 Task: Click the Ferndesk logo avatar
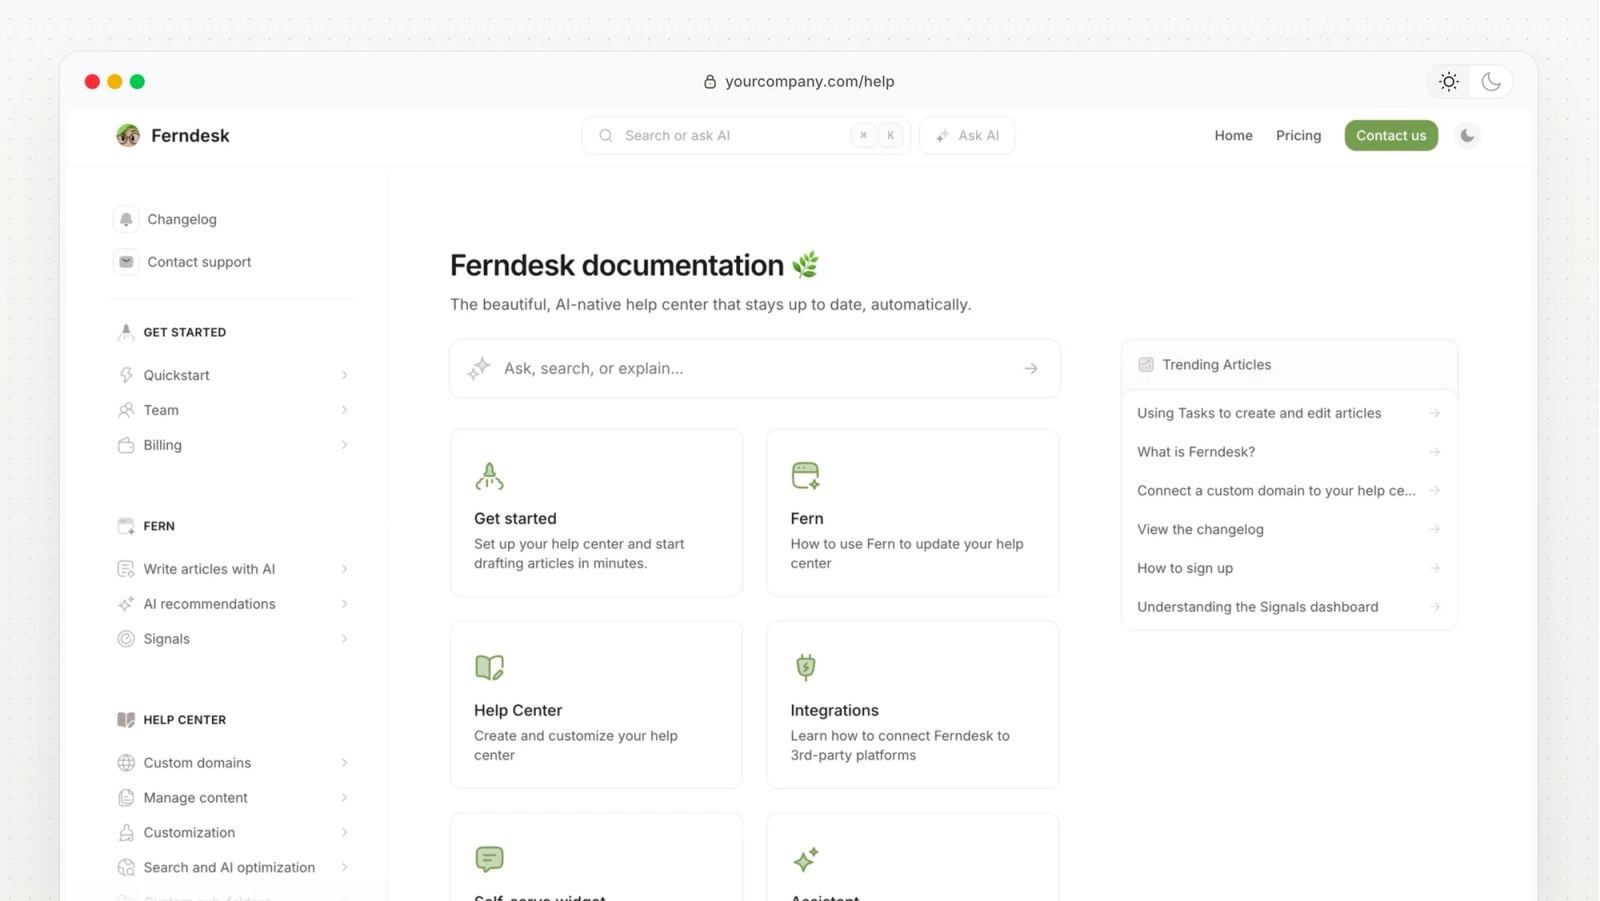pos(128,135)
